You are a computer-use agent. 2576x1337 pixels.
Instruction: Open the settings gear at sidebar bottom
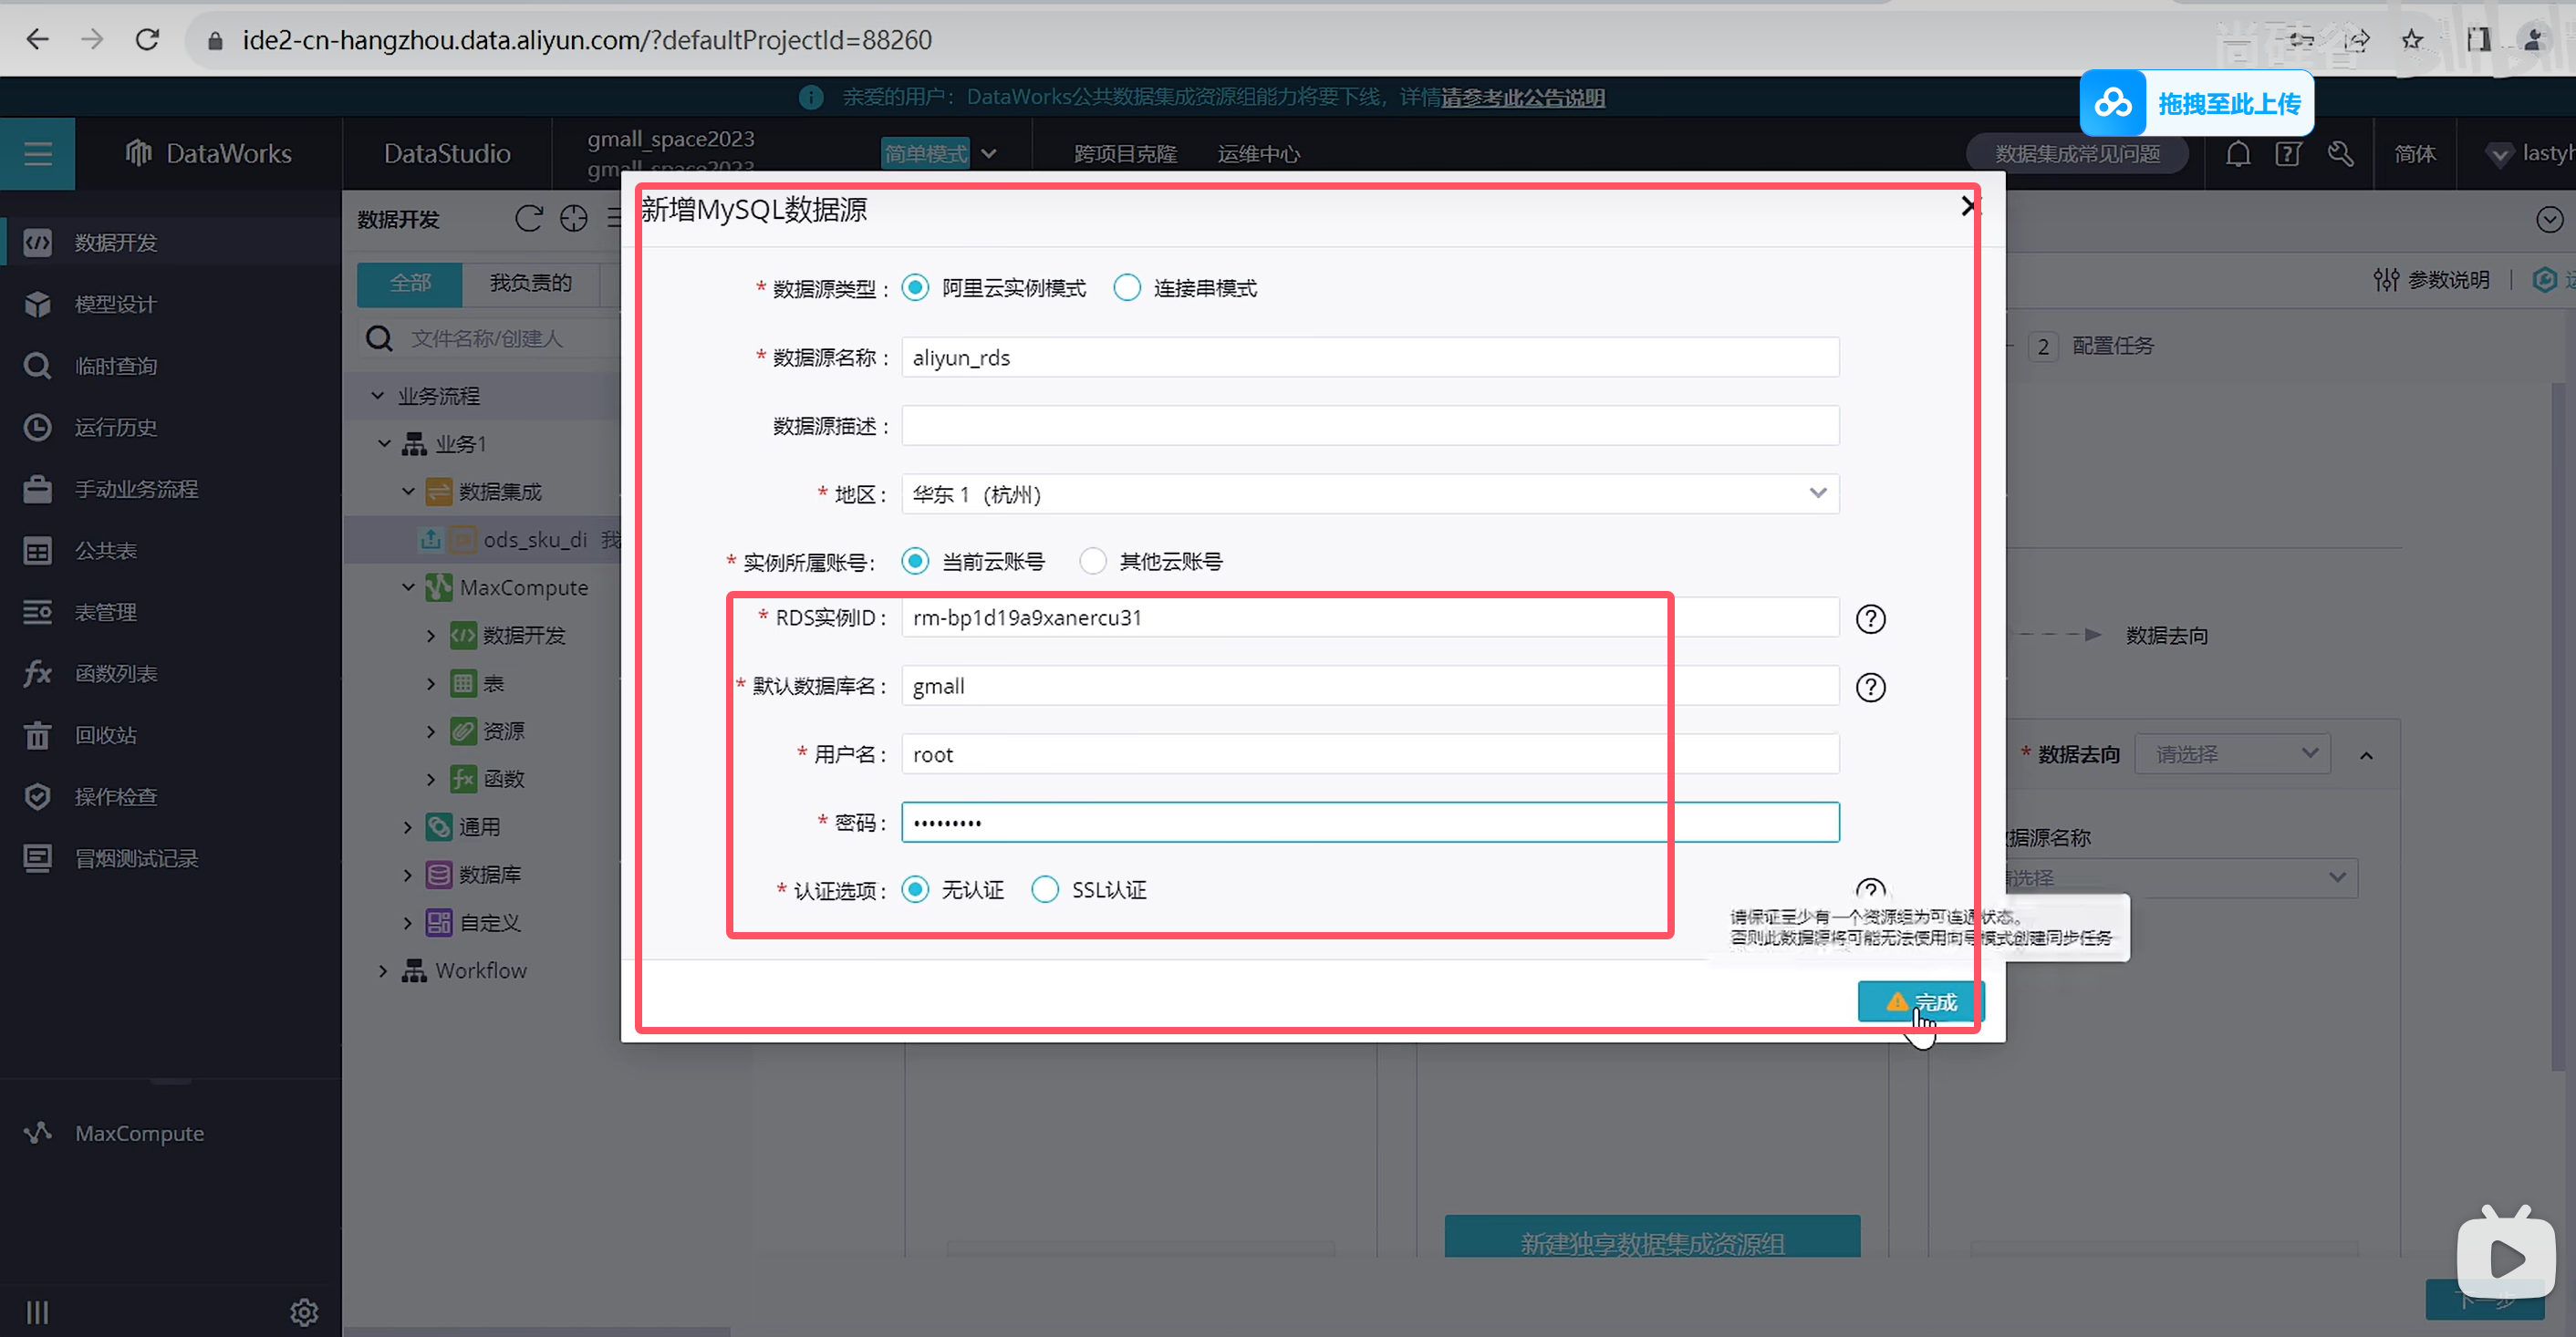(x=304, y=1311)
